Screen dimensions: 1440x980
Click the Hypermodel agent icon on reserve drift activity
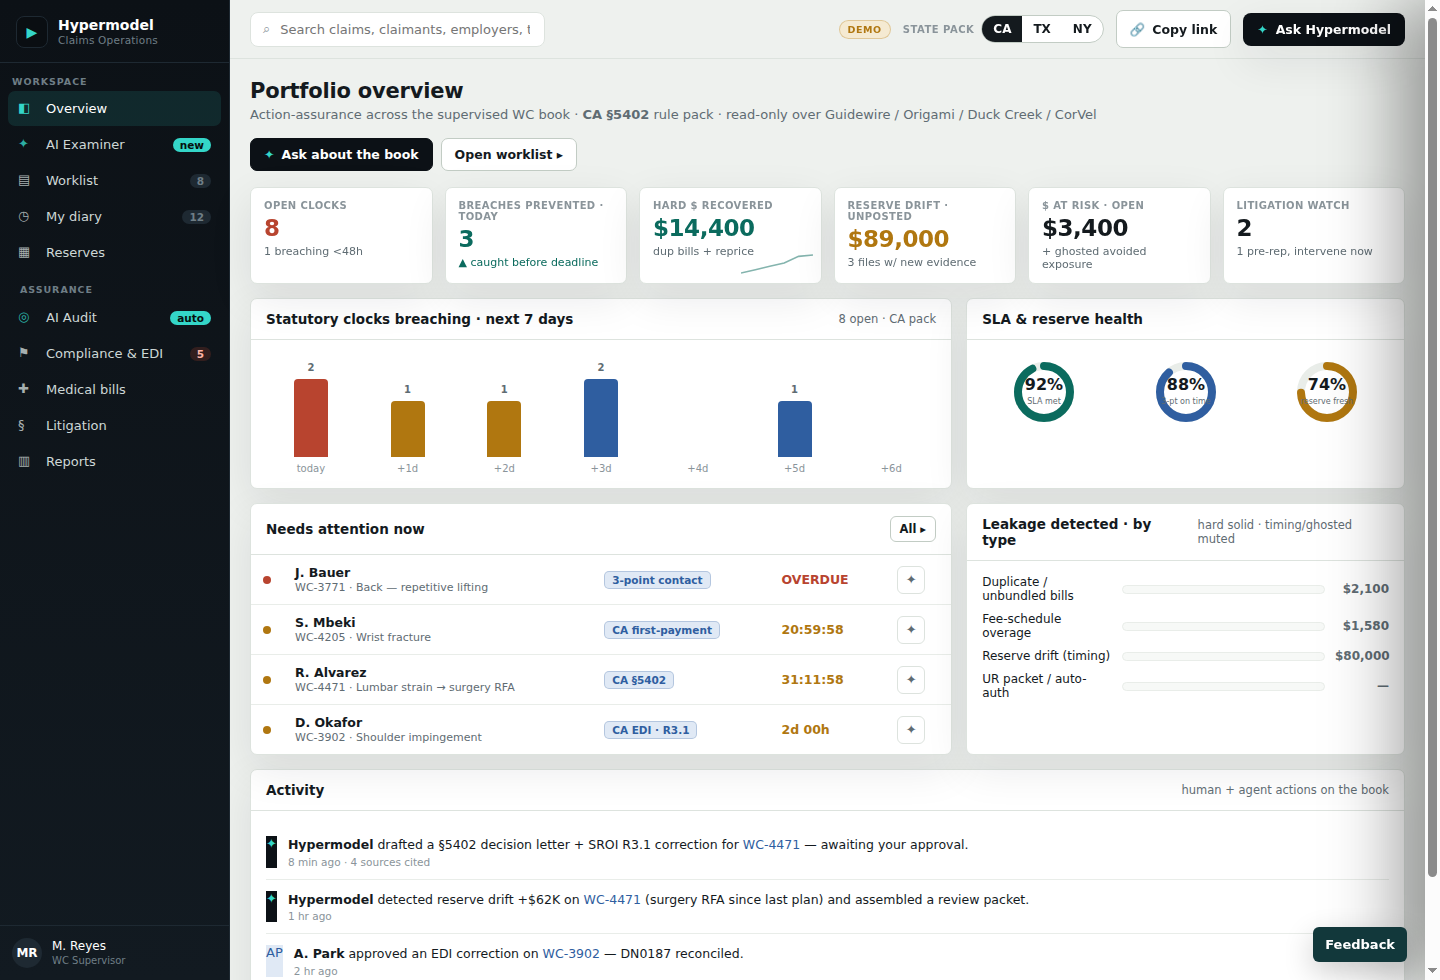click(271, 906)
